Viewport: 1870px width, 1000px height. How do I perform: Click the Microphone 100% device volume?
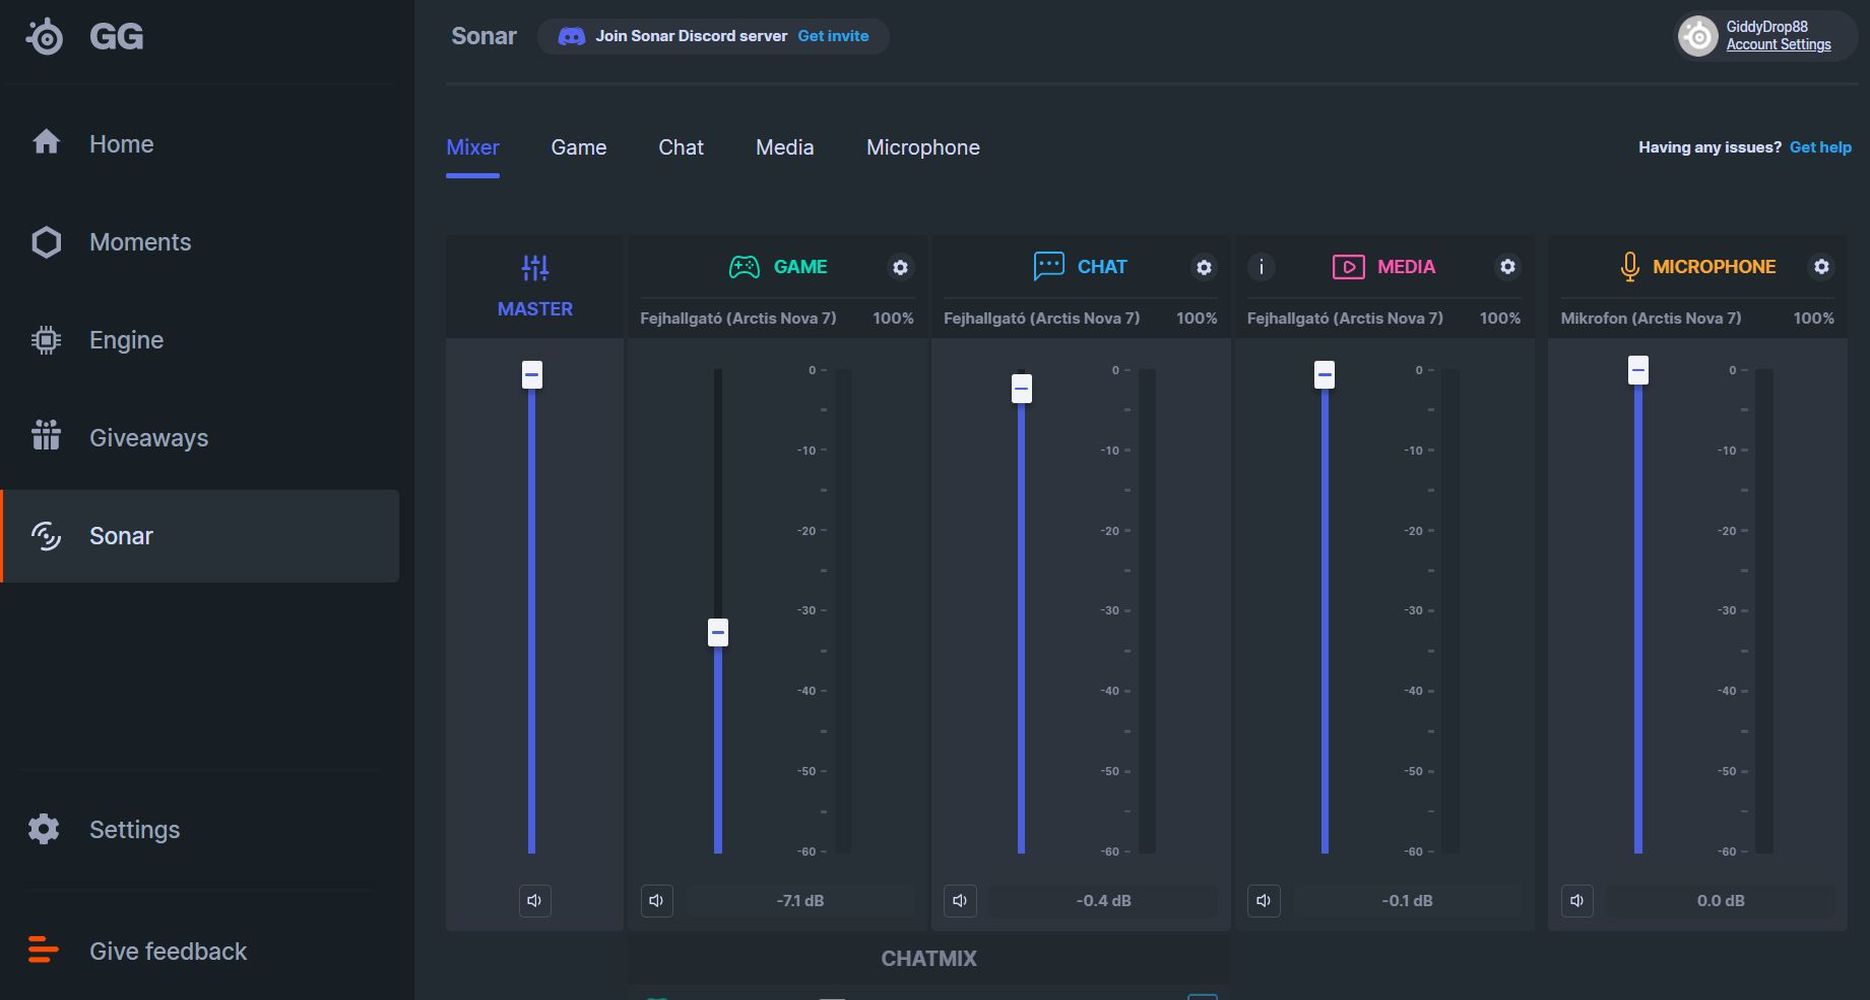tap(1814, 318)
